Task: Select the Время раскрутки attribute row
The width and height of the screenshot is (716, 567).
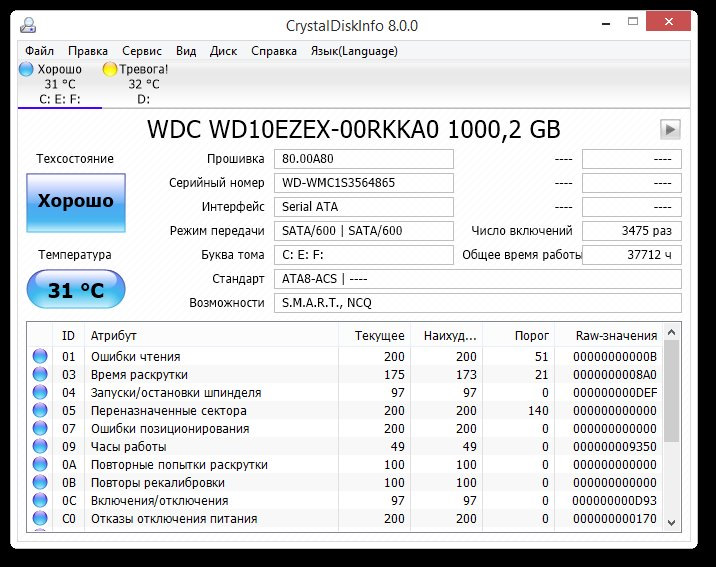Action: tap(347, 374)
